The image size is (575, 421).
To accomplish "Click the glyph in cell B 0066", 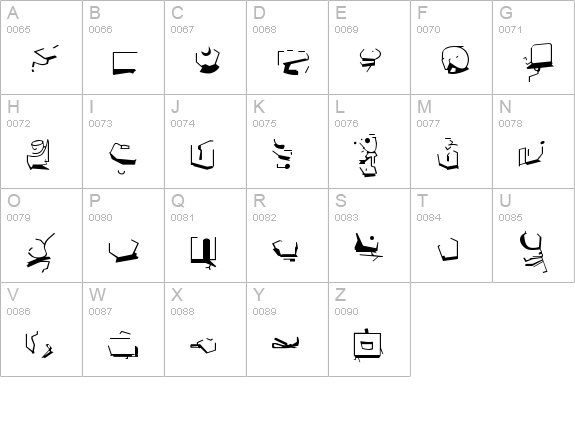I will pyautogui.click(x=125, y=63).
